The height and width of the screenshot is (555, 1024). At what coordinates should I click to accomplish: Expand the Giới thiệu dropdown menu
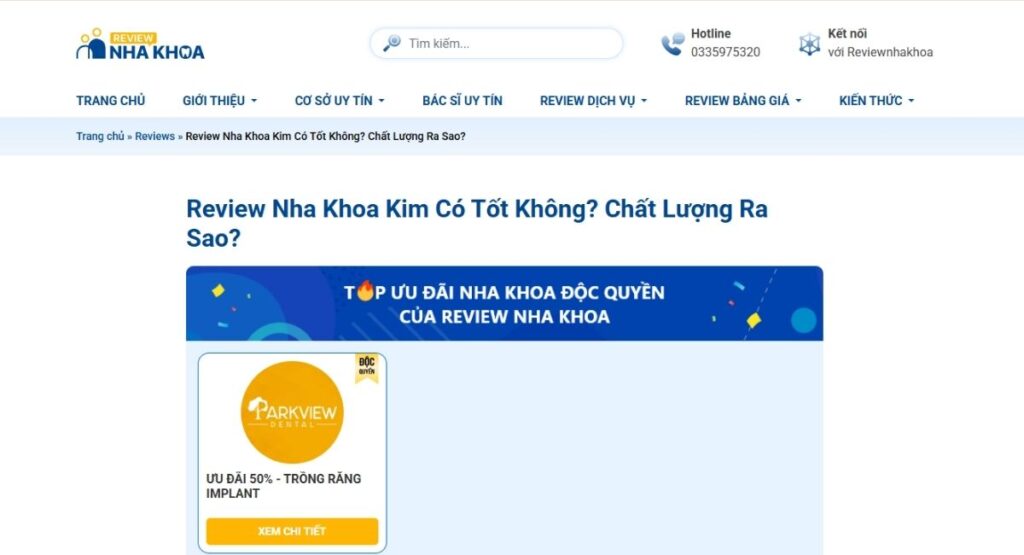[x=219, y=101]
